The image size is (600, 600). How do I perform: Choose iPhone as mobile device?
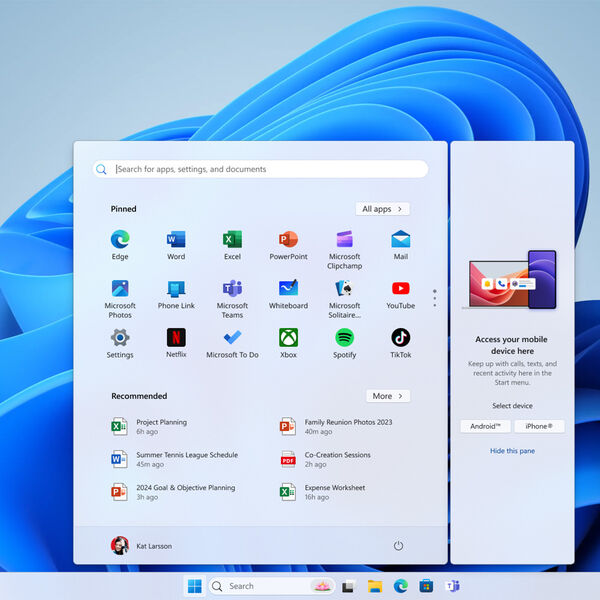coord(539,426)
